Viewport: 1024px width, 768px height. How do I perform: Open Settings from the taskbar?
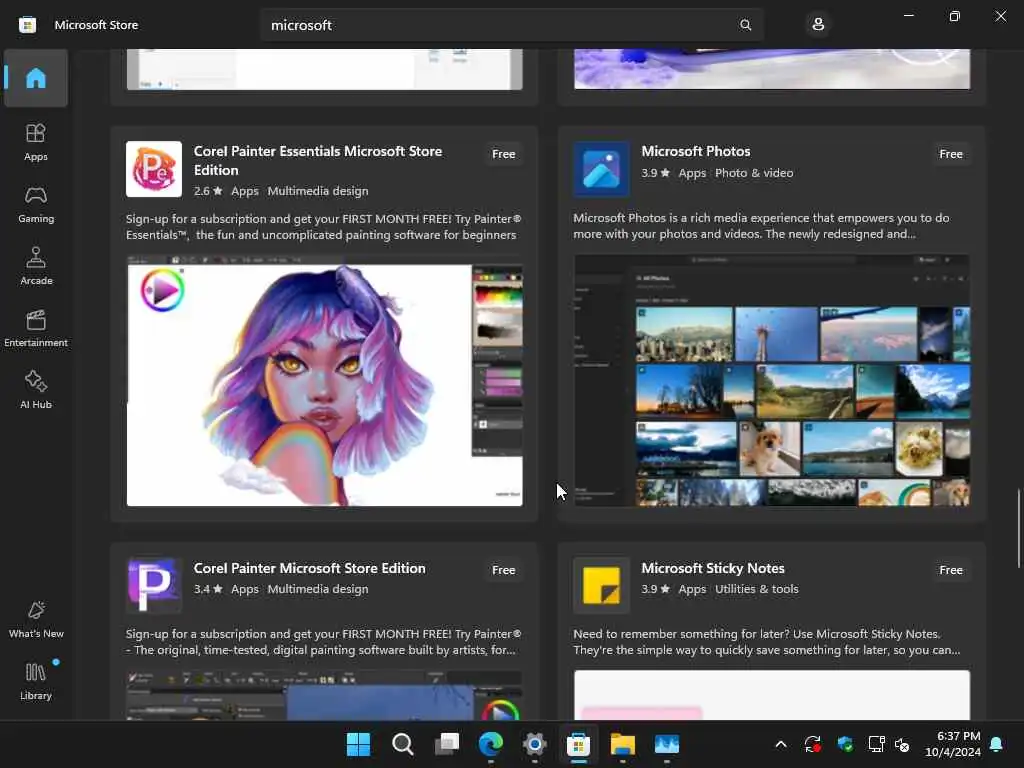tap(535, 744)
